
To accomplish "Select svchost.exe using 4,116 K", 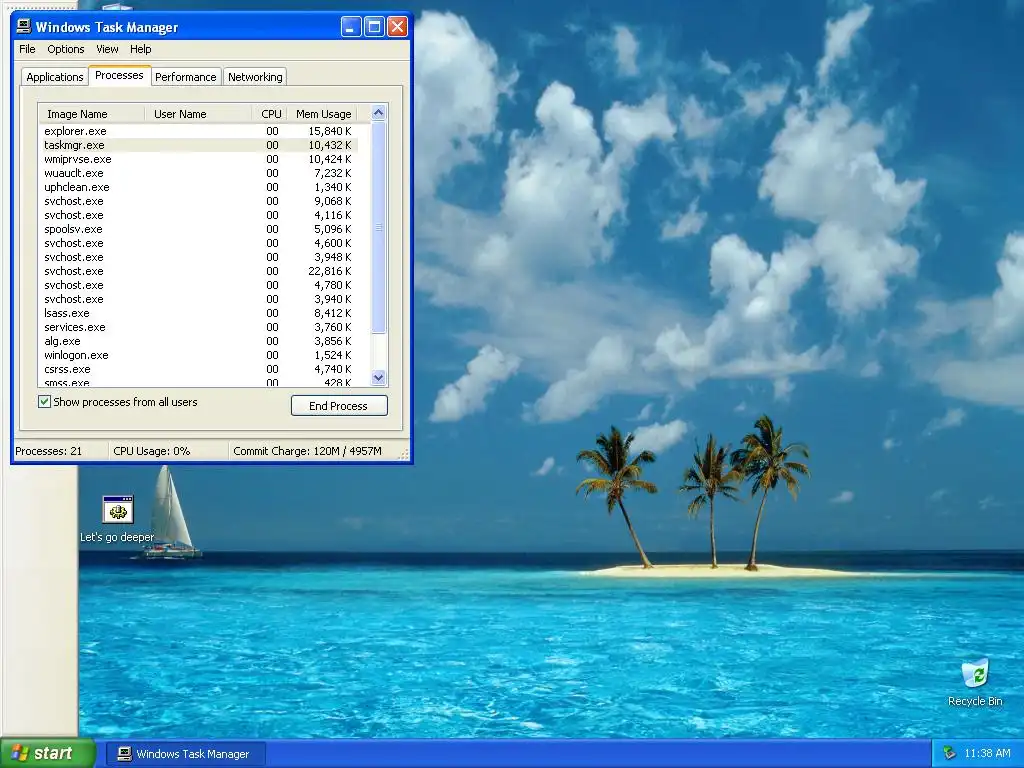I will pos(199,215).
